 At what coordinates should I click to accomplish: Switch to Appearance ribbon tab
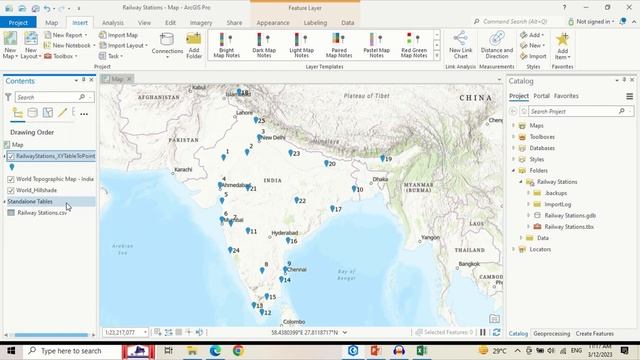(273, 23)
